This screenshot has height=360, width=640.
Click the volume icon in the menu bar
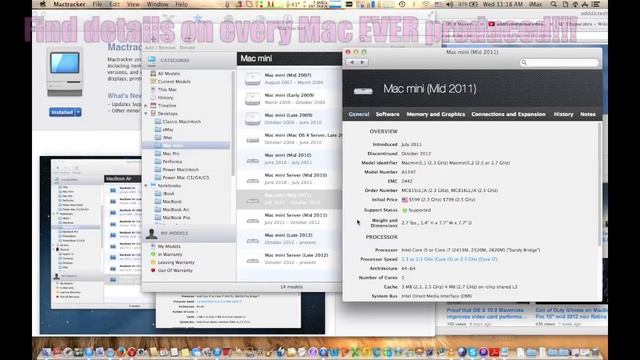(x=449, y=4)
